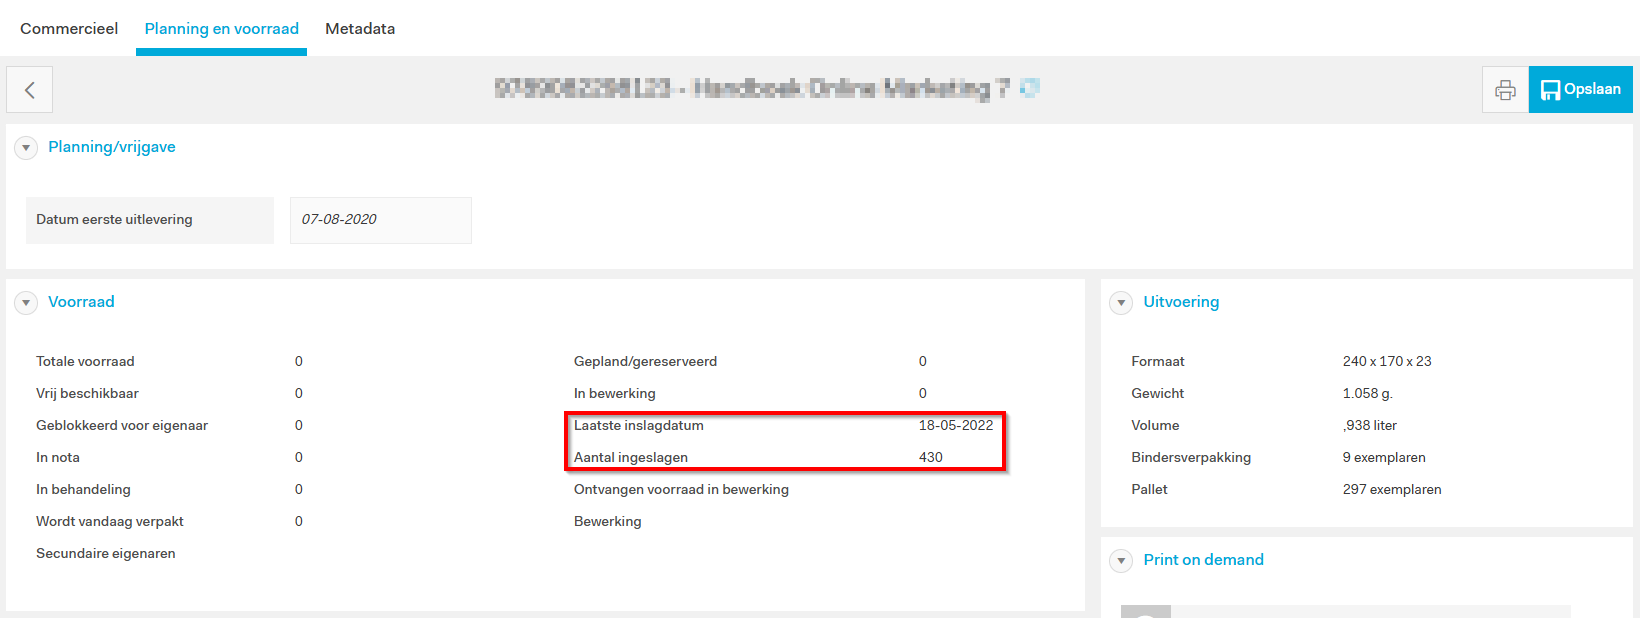Click the printer icon
This screenshot has width=1640, height=618.
pyautogui.click(x=1505, y=90)
